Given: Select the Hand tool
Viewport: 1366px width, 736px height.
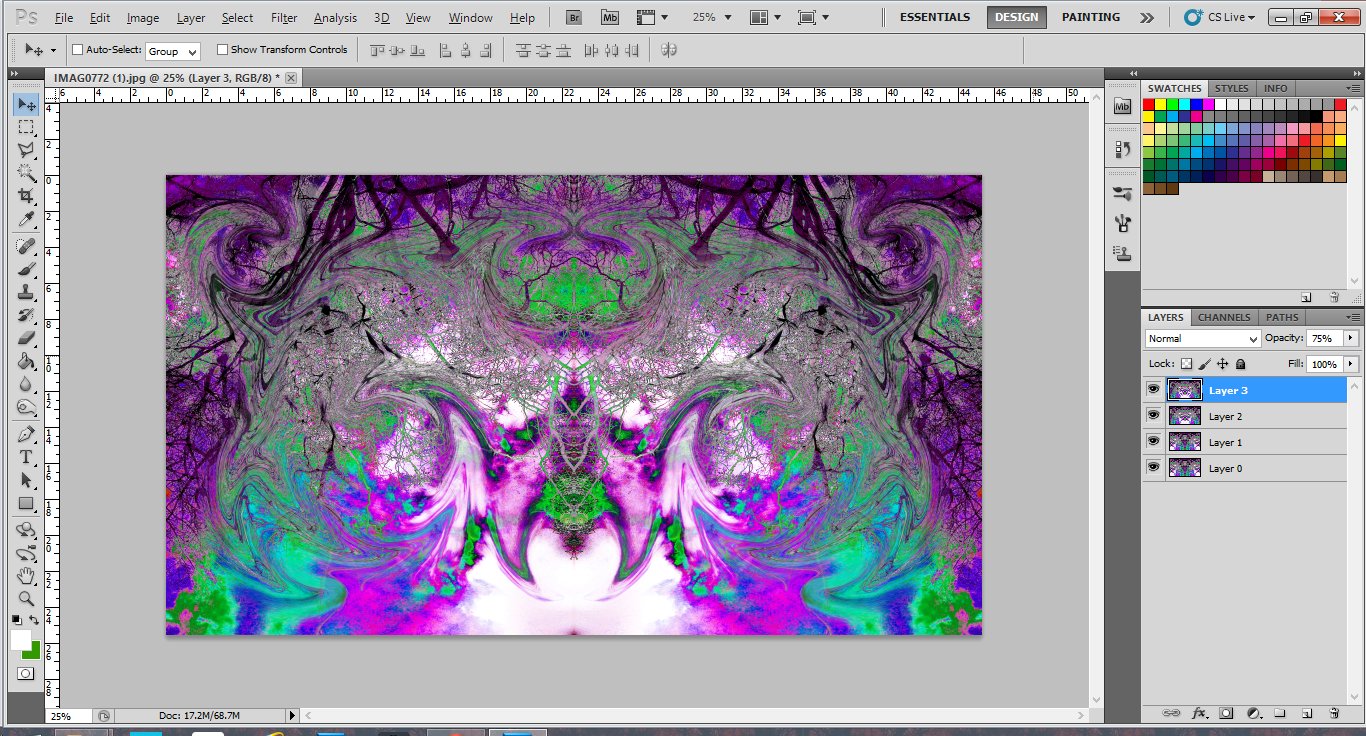Looking at the screenshot, I should click(x=26, y=576).
